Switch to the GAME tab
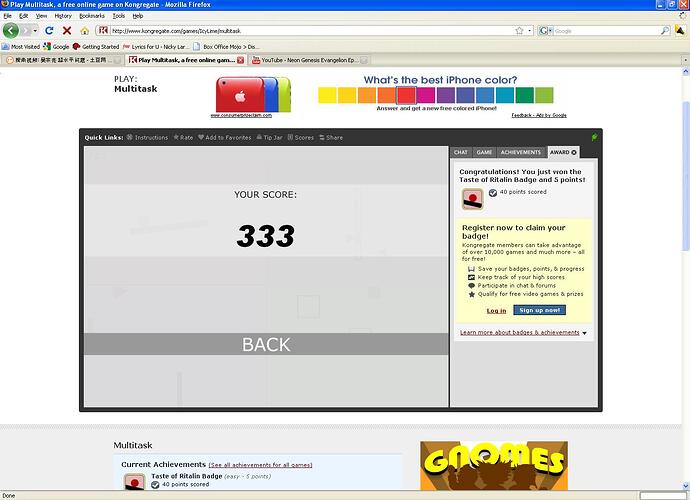This screenshot has width=690, height=500. click(x=484, y=152)
